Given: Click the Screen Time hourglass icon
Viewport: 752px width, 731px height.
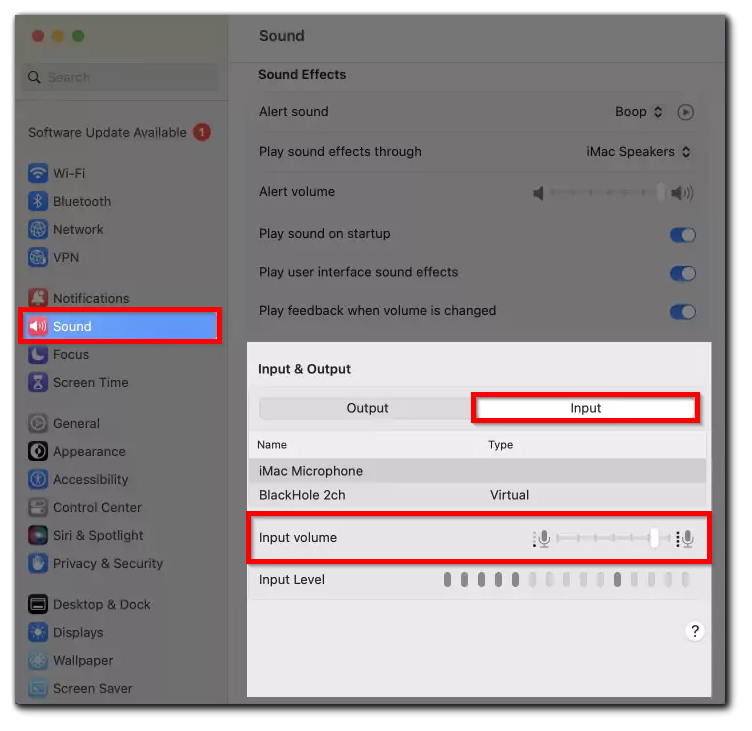Looking at the screenshot, I should 38,383.
